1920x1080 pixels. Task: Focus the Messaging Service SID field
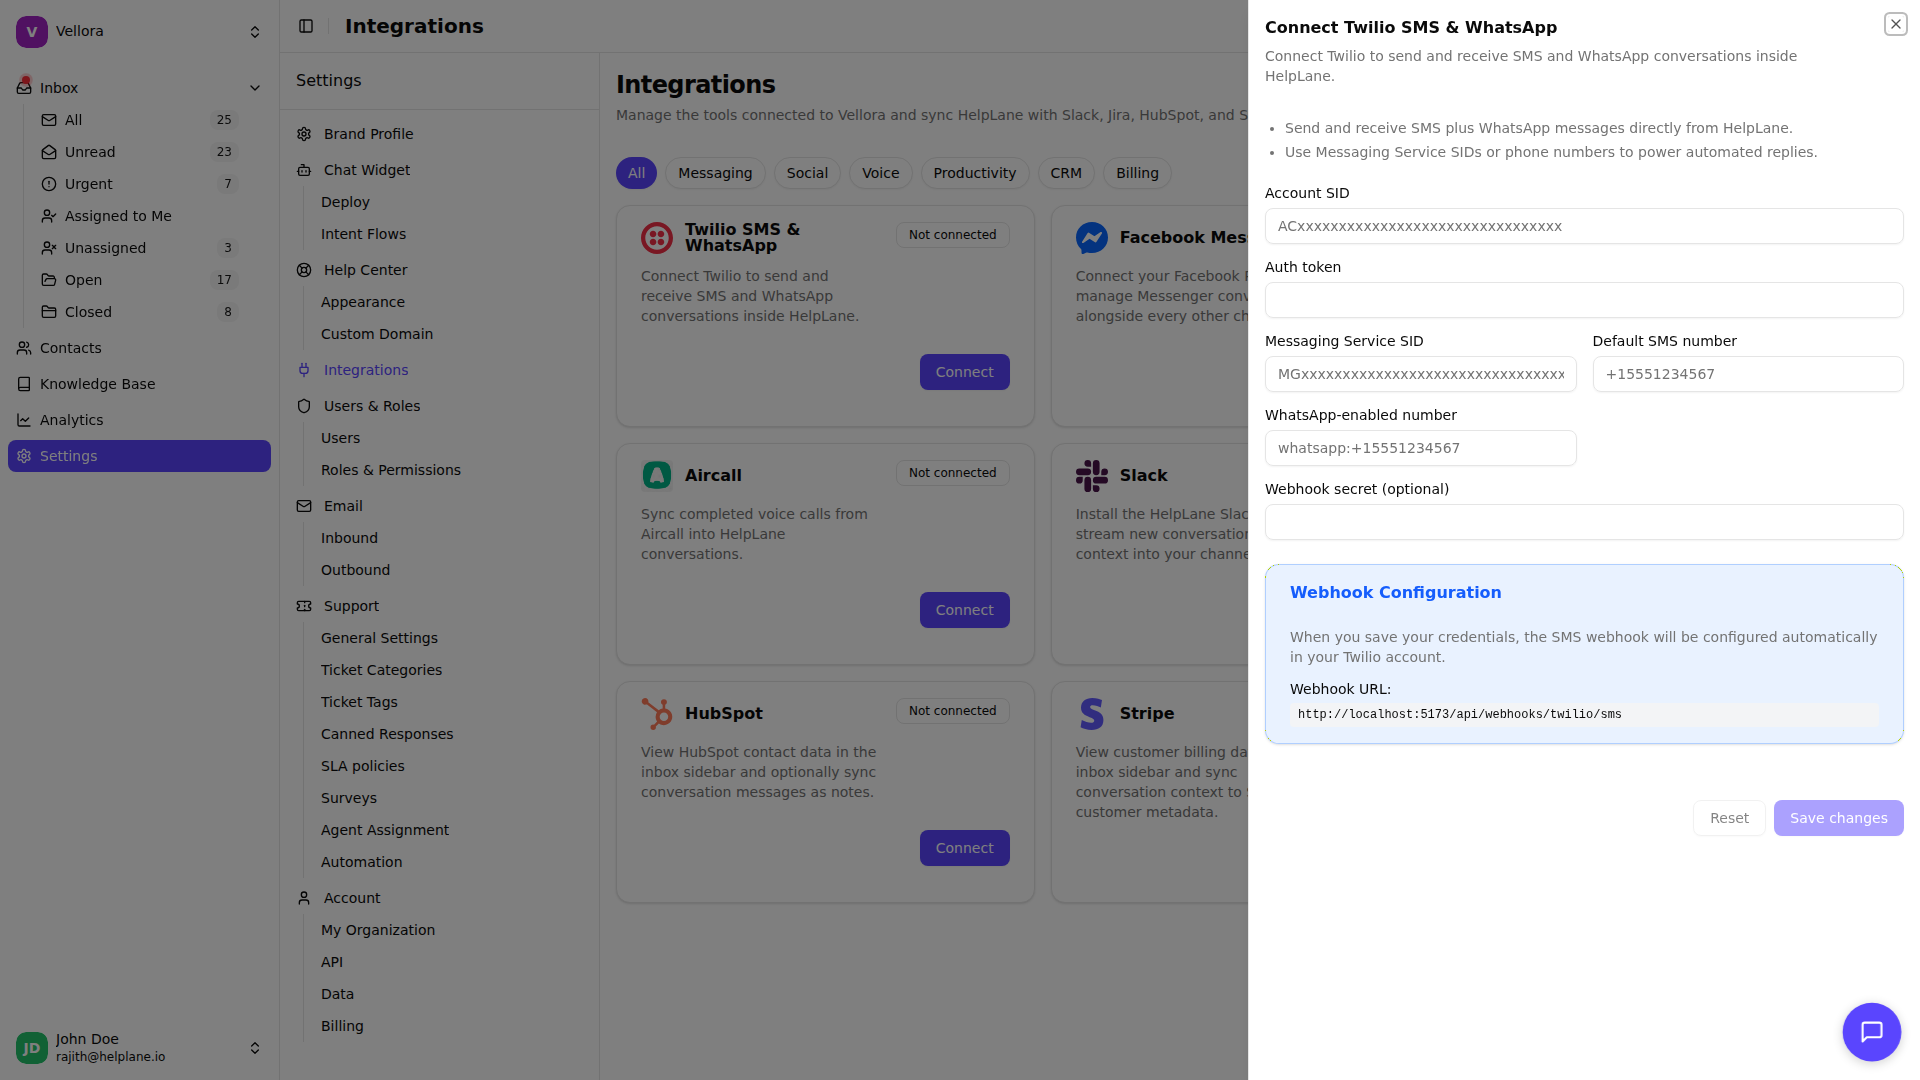pyautogui.click(x=1420, y=374)
